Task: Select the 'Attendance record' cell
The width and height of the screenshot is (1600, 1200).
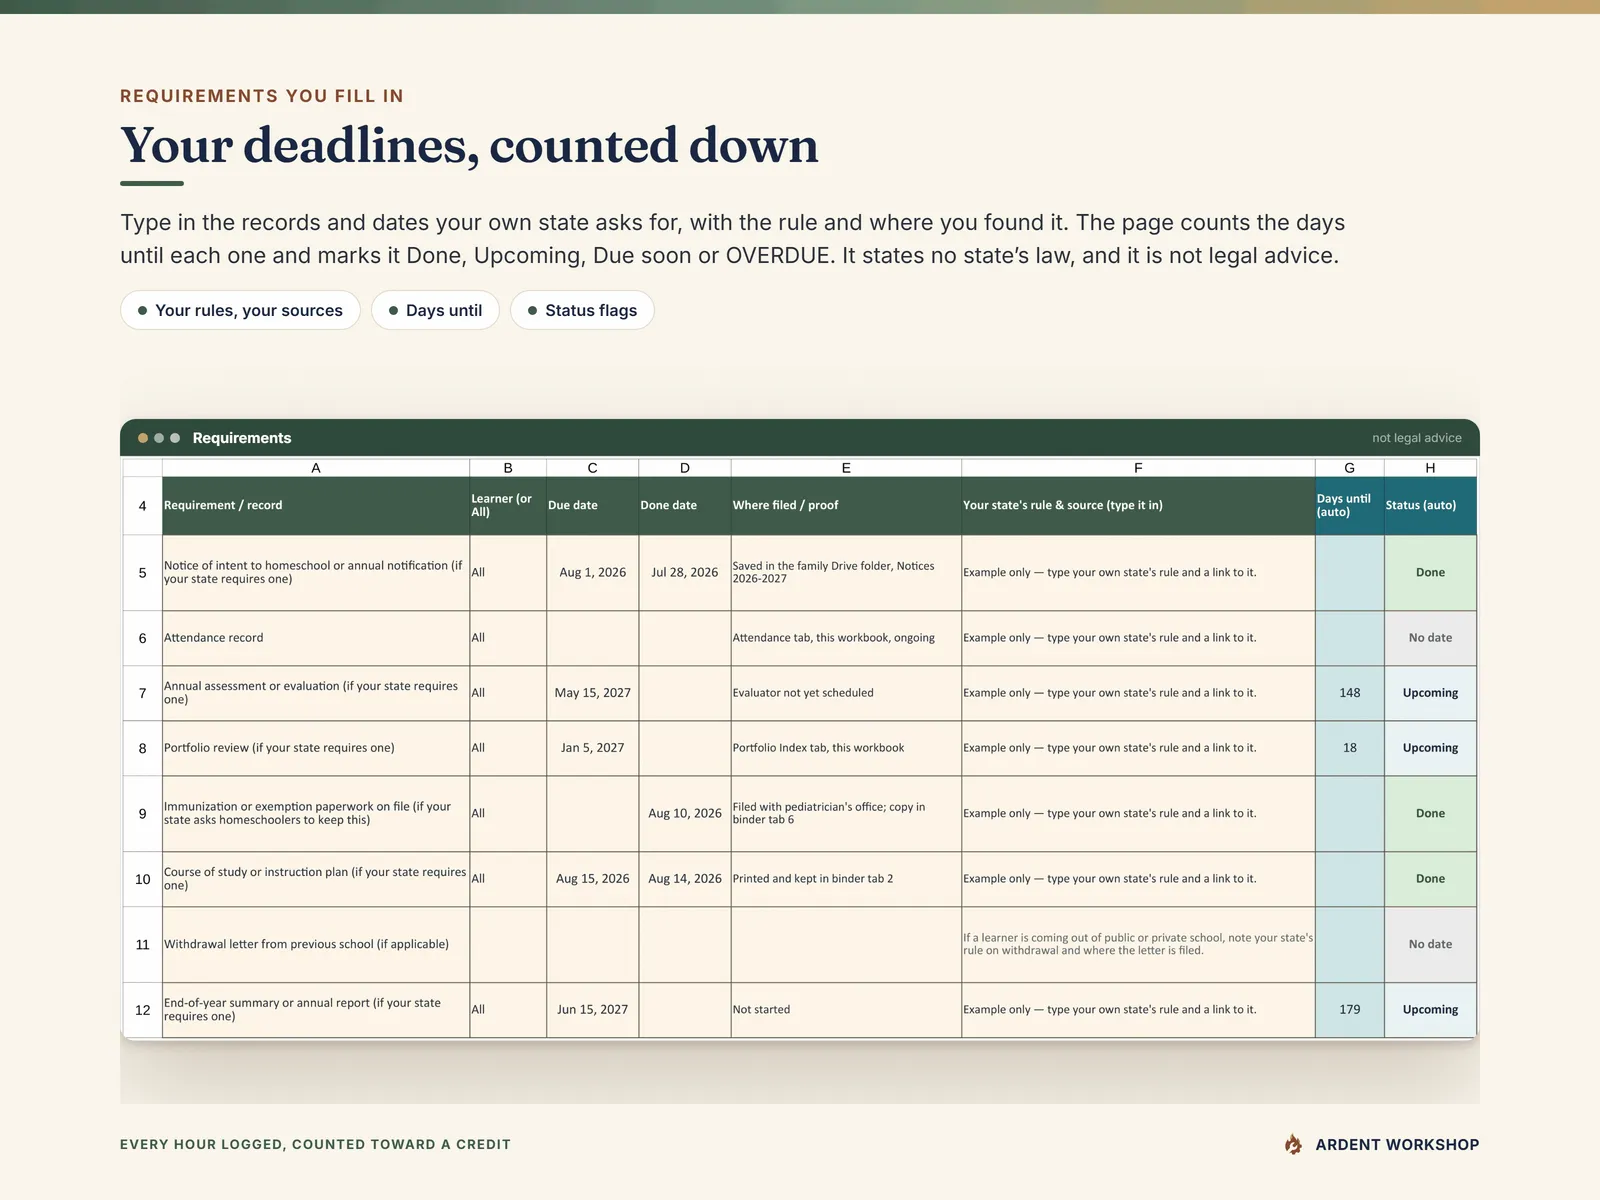Action: pos(316,638)
